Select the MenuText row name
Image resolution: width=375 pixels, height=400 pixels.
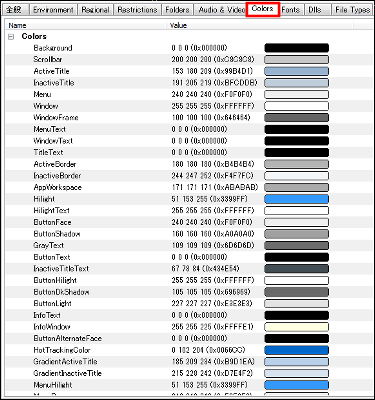tap(49, 129)
